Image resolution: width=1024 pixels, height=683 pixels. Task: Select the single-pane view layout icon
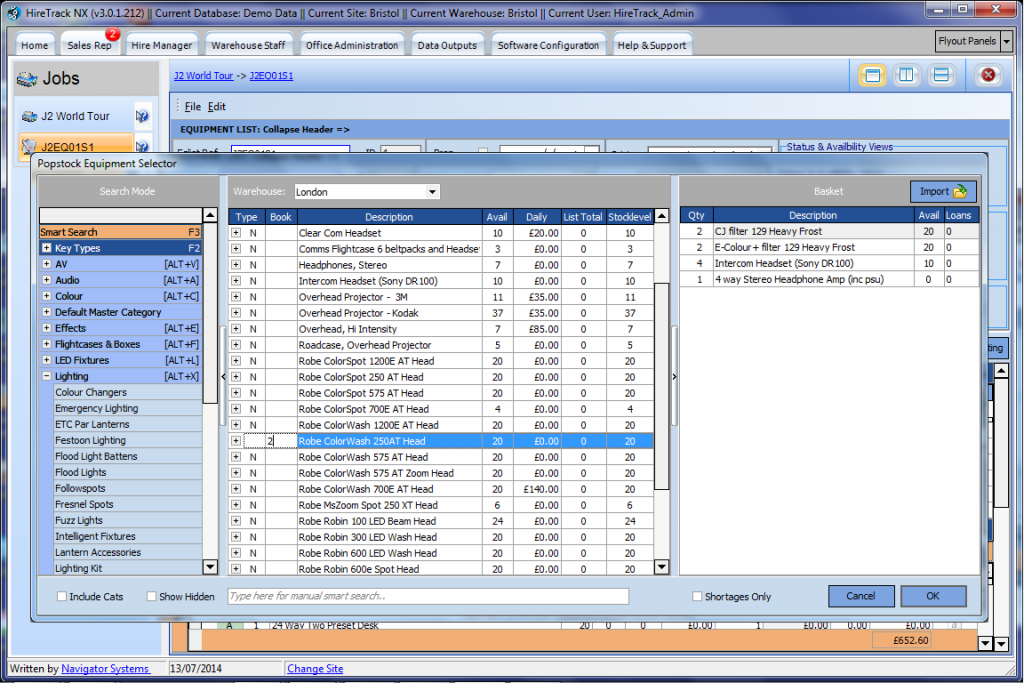pyautogui.click(x=871, y=75)
